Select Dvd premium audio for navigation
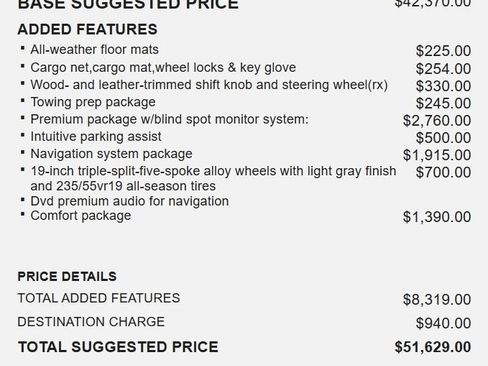488x366 pixels. coord(129,201)
